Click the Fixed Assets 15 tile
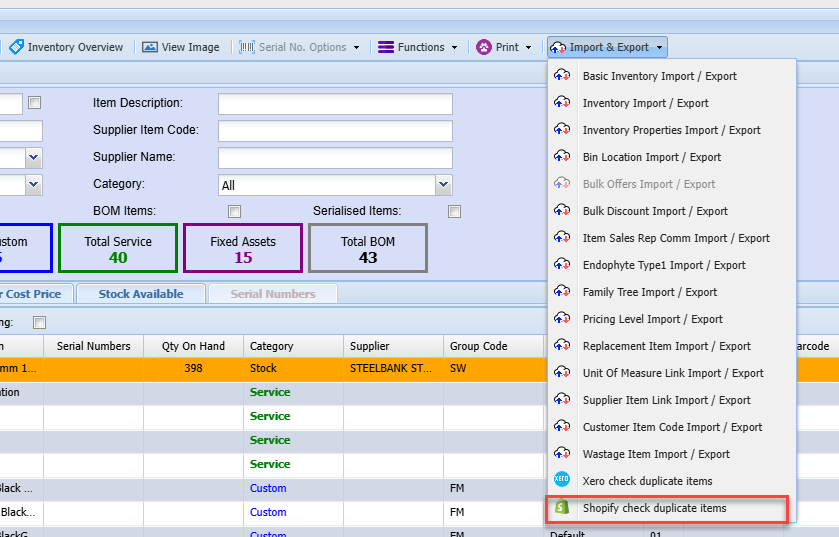 pos(243,248)
